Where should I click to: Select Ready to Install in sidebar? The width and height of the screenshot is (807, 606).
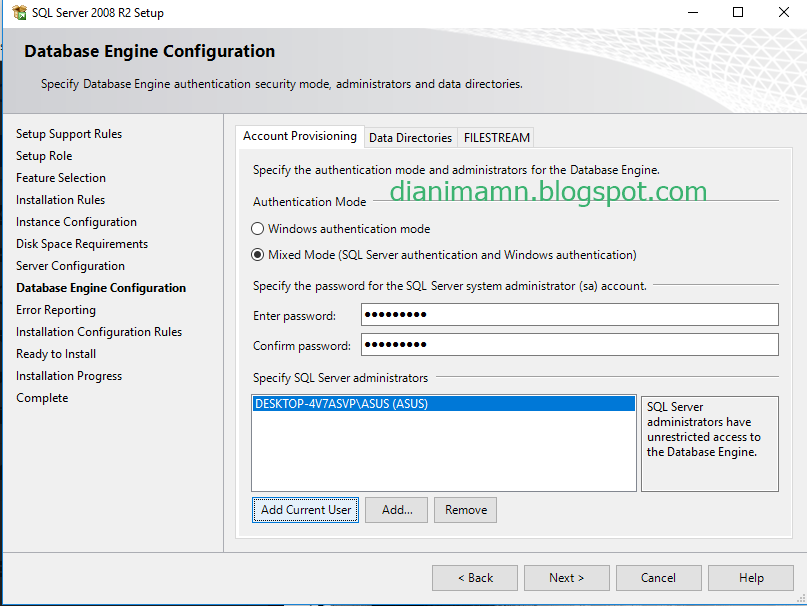[55, 353]
